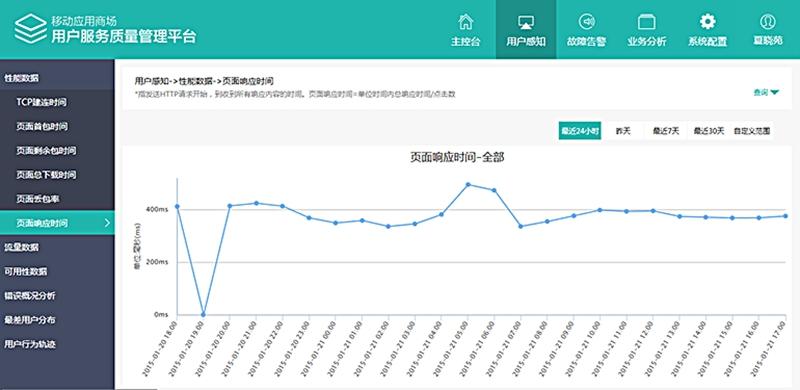Expand 性能数据 sidebar section
This screenshot has height=390, width=800.
click(x=57, y=78)
